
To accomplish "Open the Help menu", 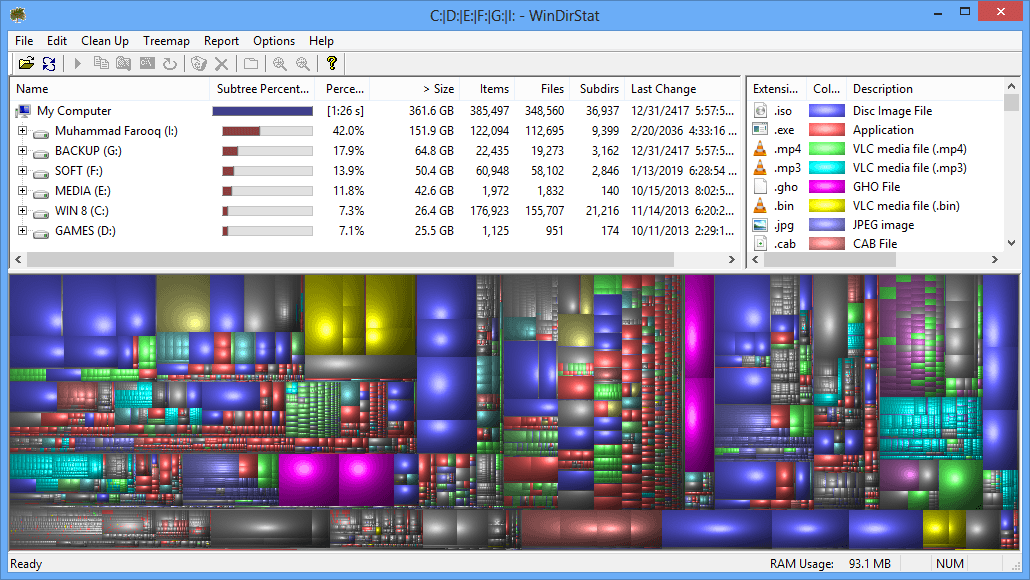I will click(321, 41).
